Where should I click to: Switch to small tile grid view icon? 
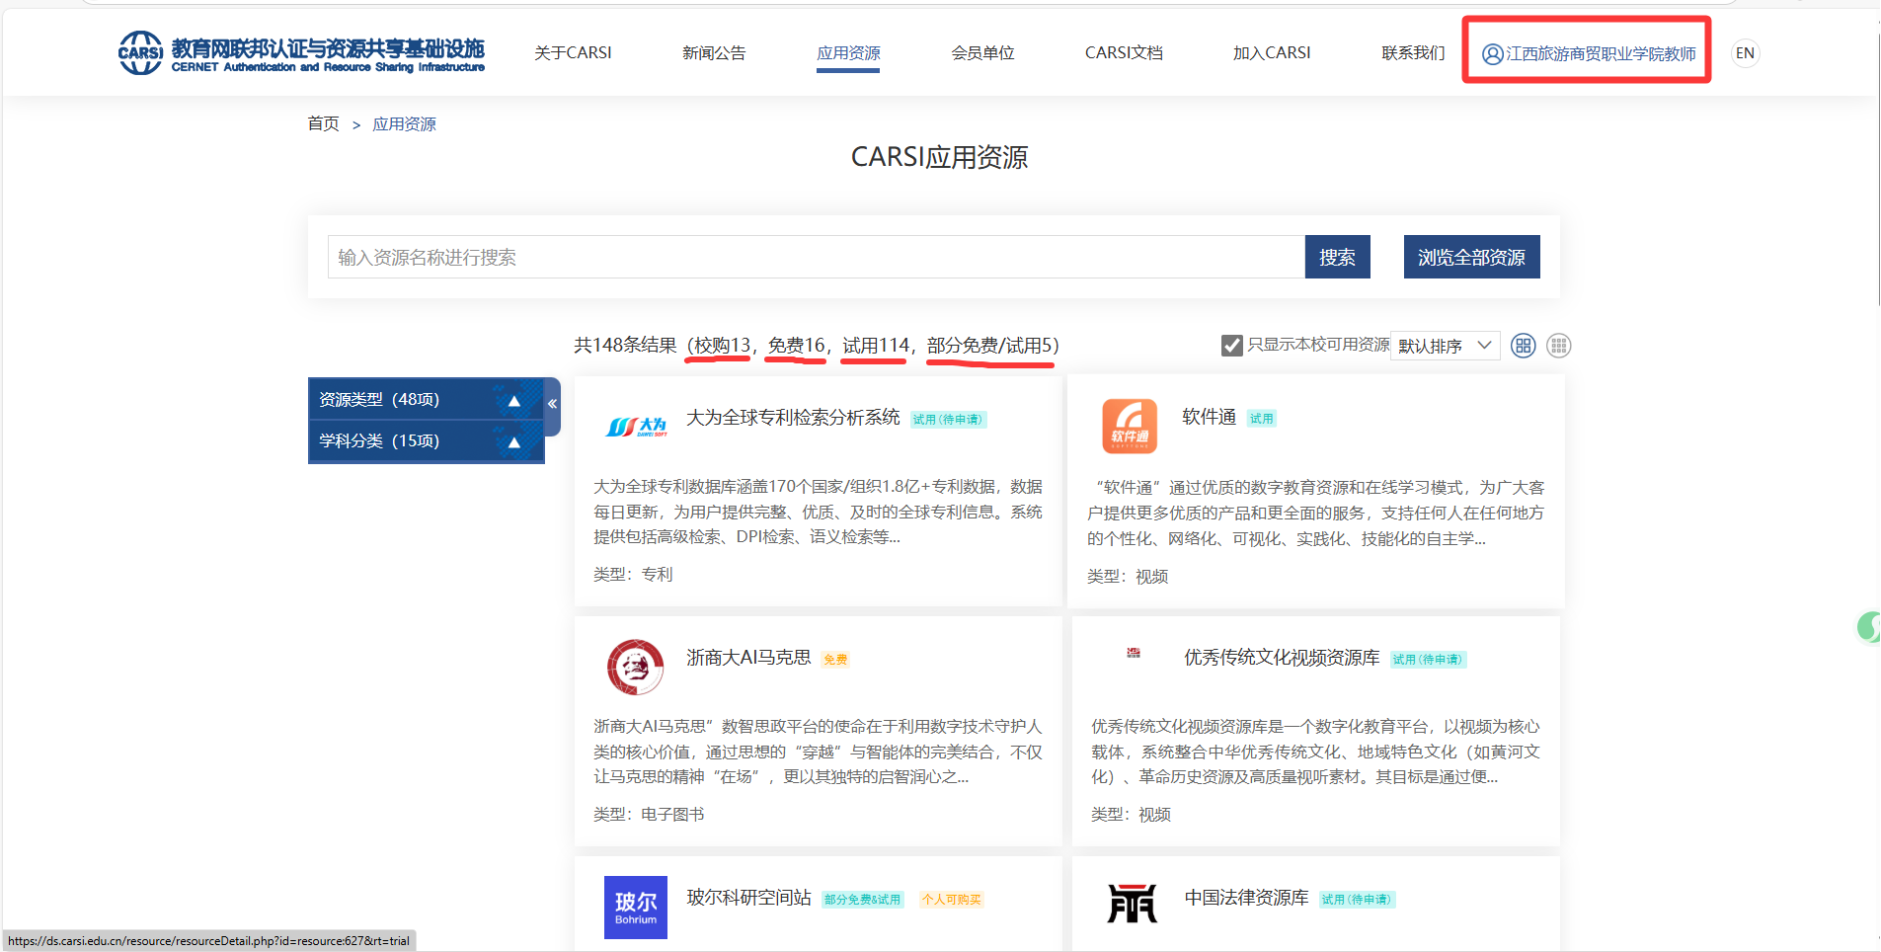(1558, 345)
